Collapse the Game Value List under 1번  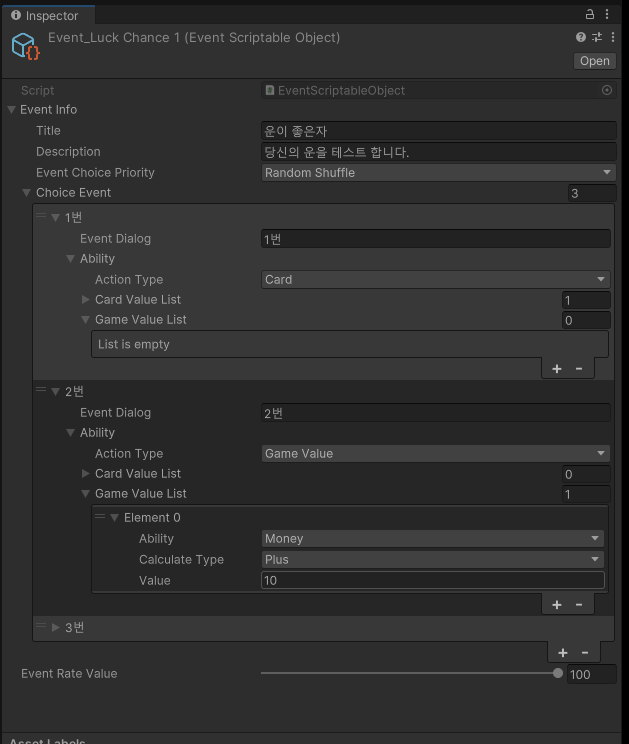[85, 320]
